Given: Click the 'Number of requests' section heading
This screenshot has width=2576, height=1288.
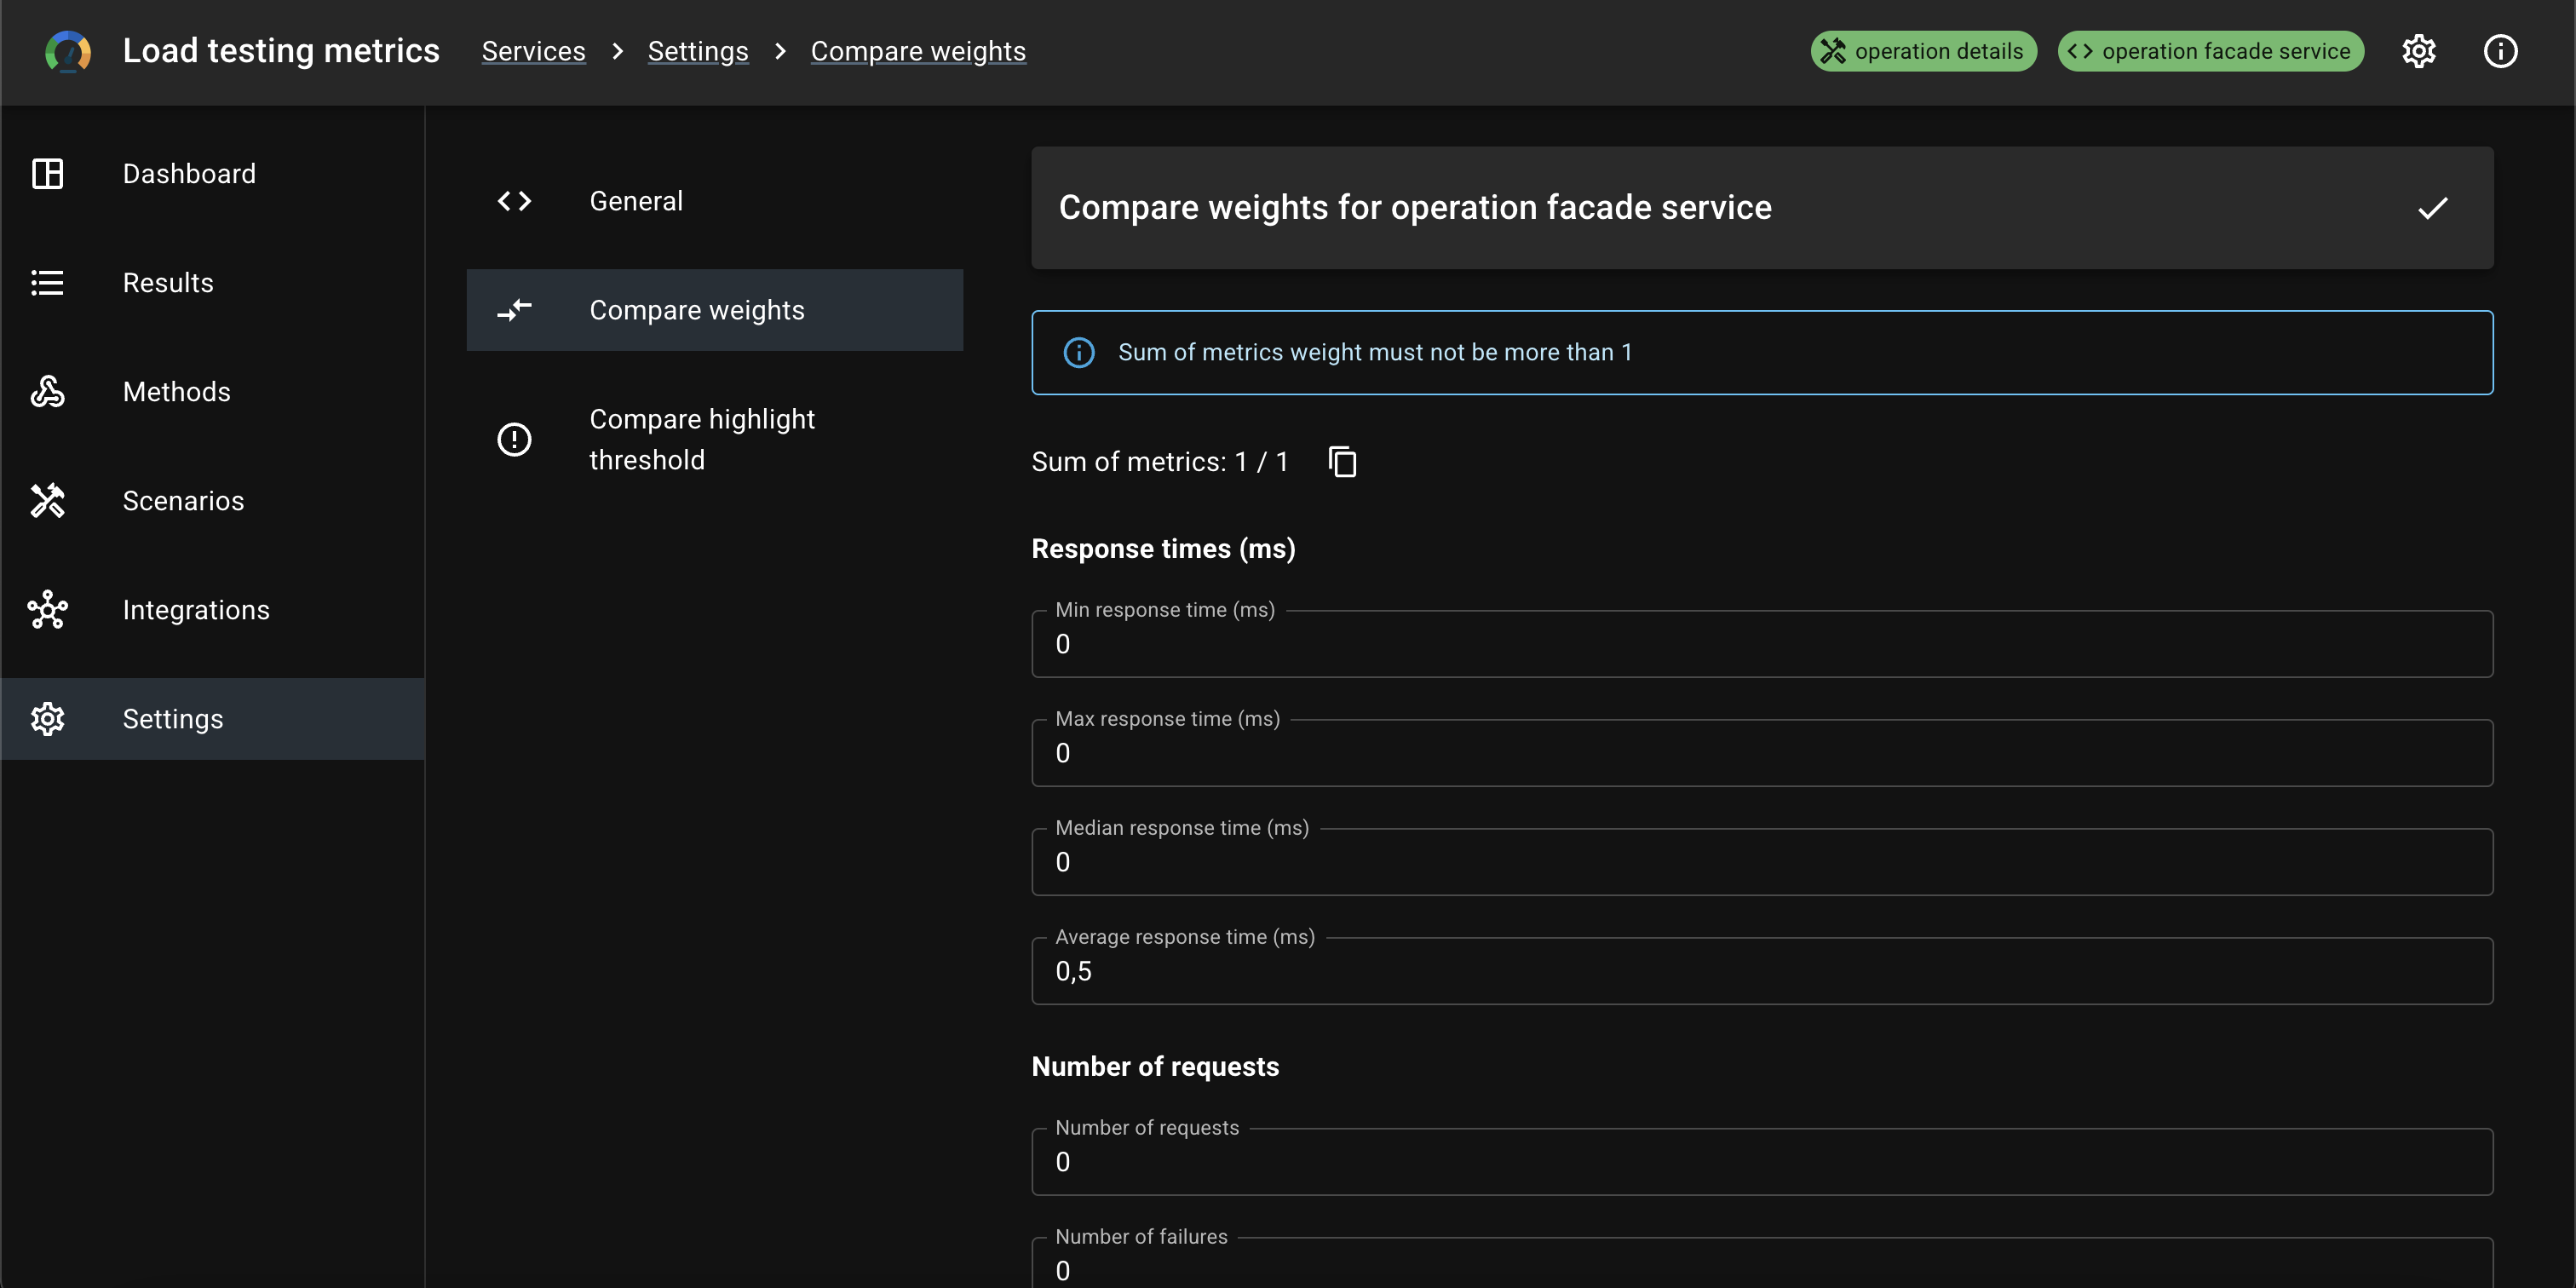Looking at the screenshot, I should pyautogui.click(x=1155, y=1066).
